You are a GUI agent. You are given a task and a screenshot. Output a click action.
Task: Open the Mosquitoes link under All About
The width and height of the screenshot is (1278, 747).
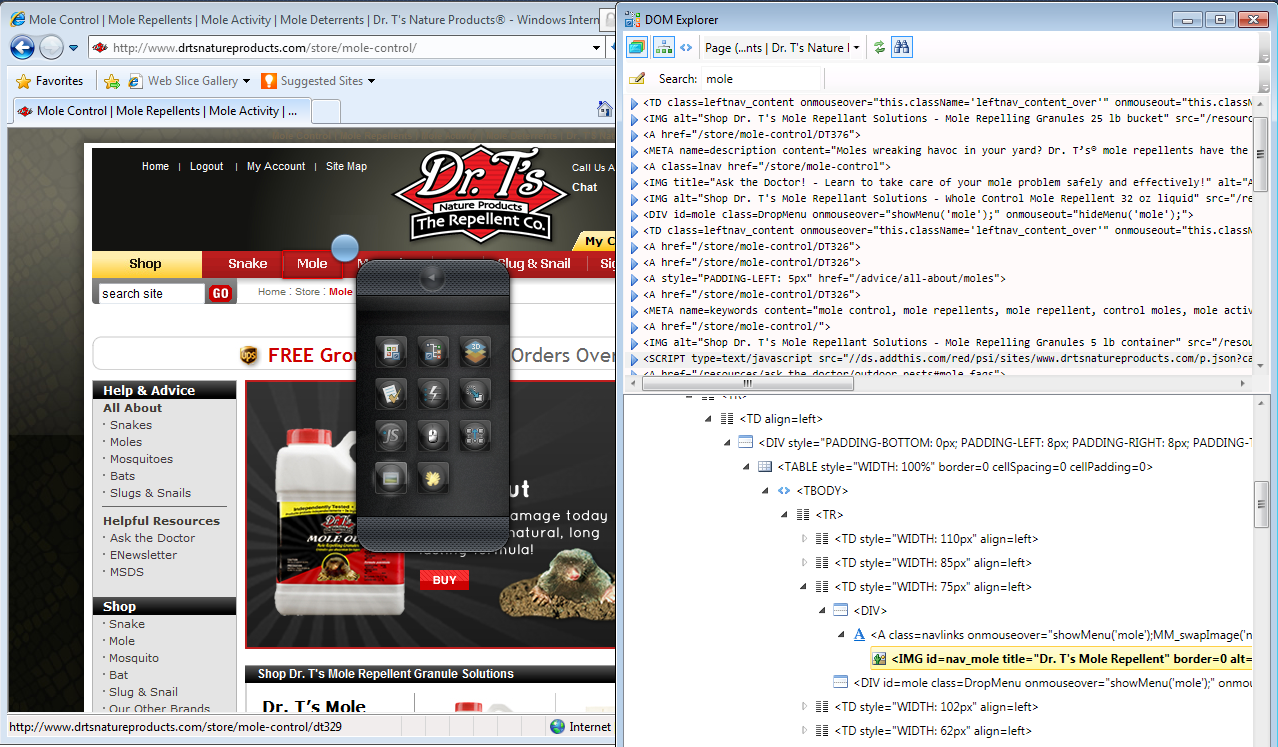[x=141, y=459]
